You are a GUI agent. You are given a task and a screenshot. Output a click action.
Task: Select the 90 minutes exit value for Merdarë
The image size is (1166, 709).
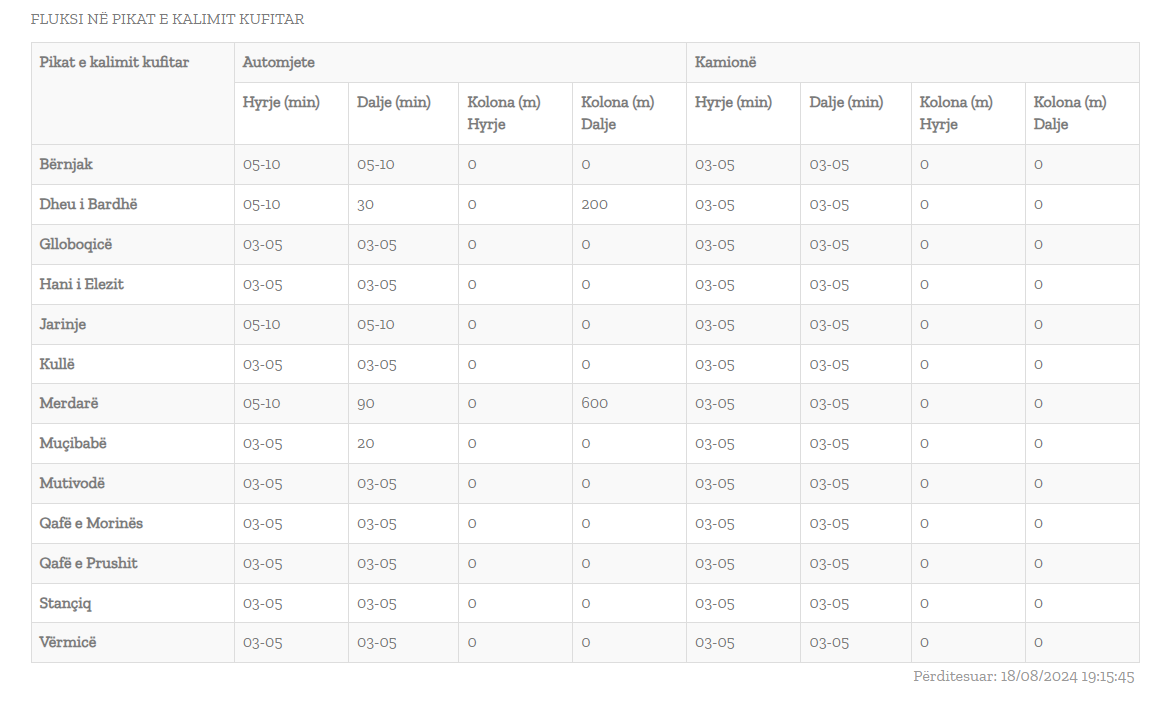point(366,403)
